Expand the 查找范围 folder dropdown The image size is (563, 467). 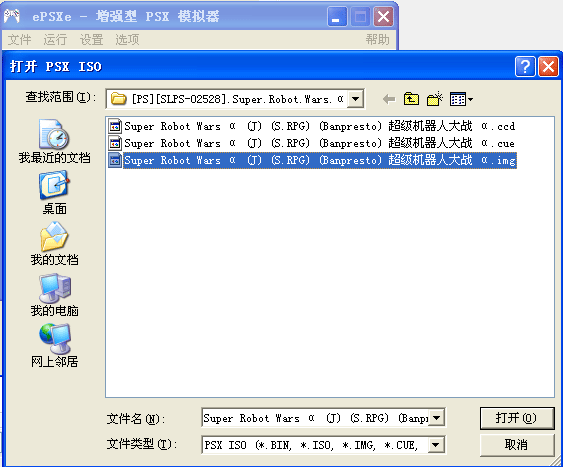(355, 98)
